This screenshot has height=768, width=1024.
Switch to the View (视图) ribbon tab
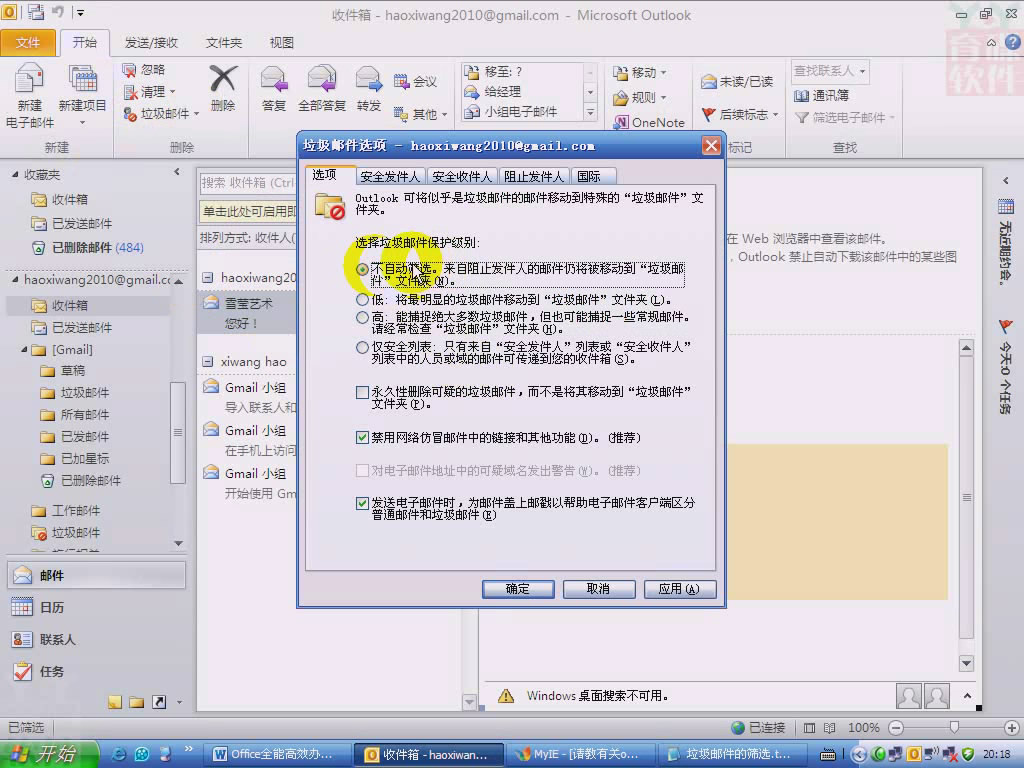point(281,42)
